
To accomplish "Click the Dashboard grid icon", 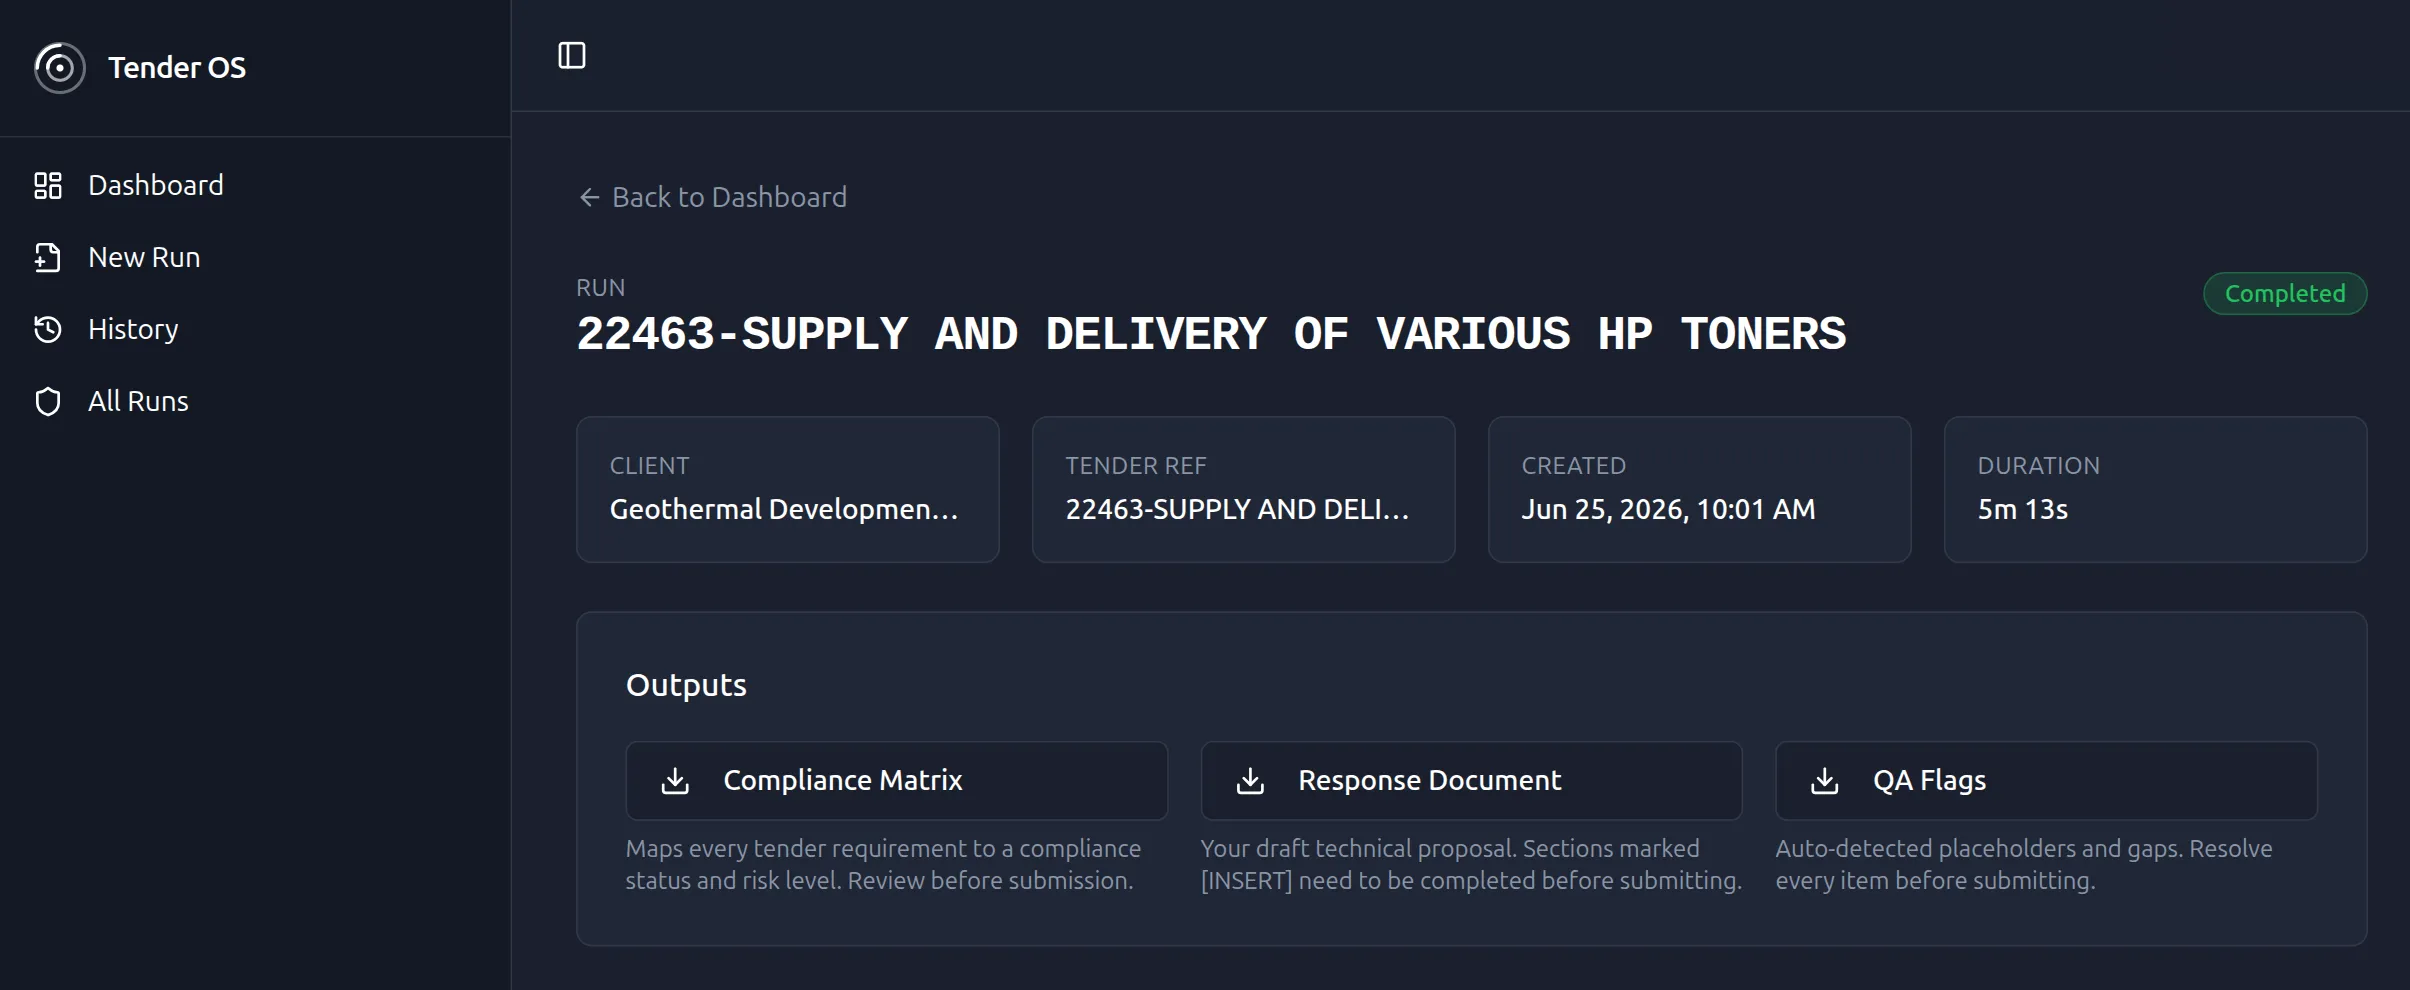I will 48,186.
